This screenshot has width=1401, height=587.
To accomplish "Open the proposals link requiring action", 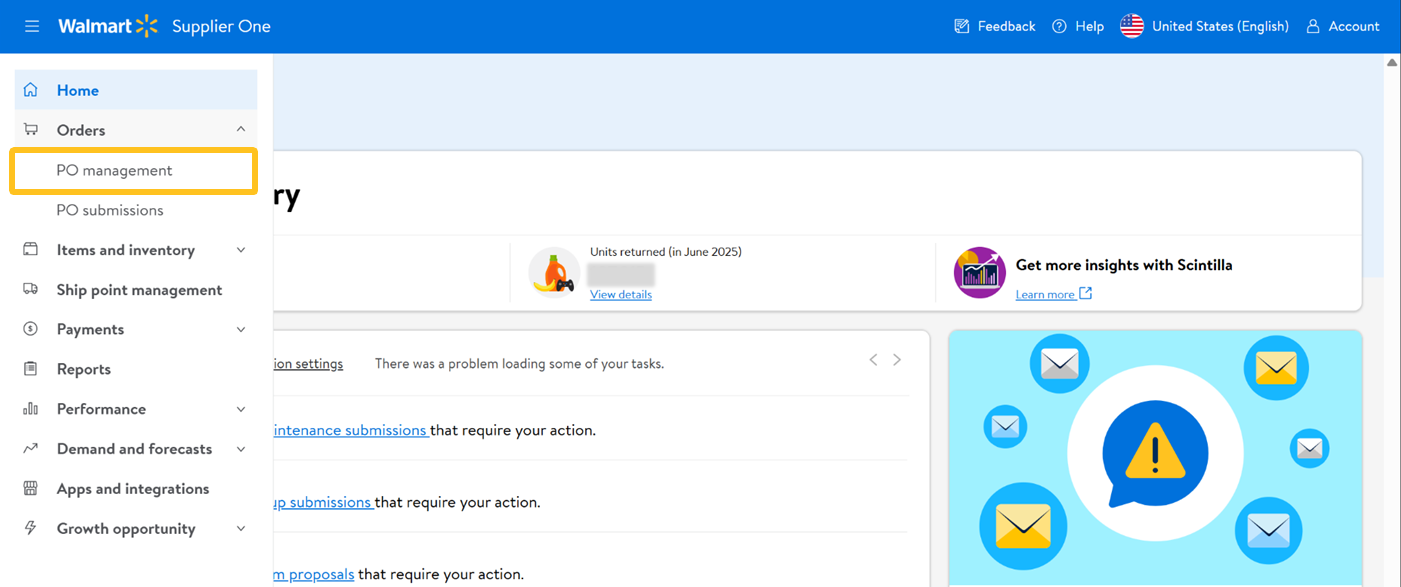I will coord(314,574).
